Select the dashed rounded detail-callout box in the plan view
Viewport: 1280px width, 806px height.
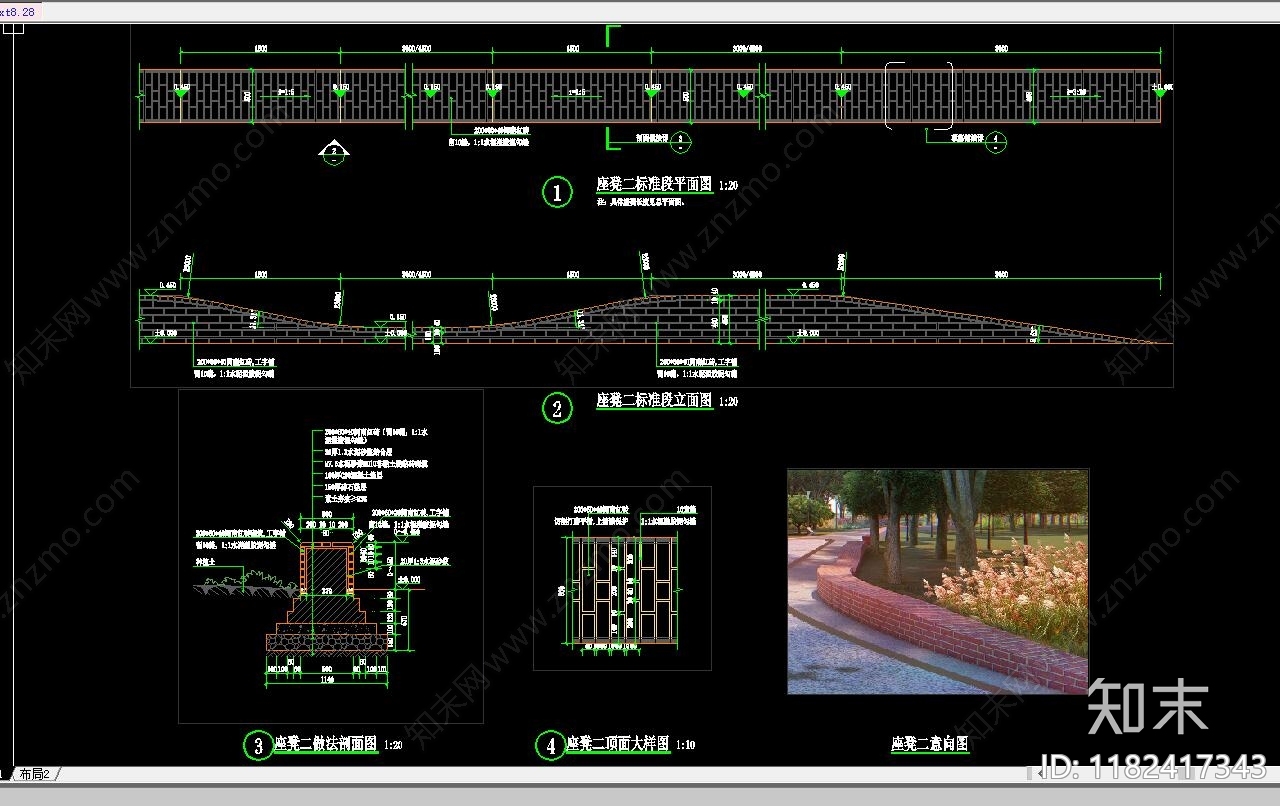coord(919,96)
